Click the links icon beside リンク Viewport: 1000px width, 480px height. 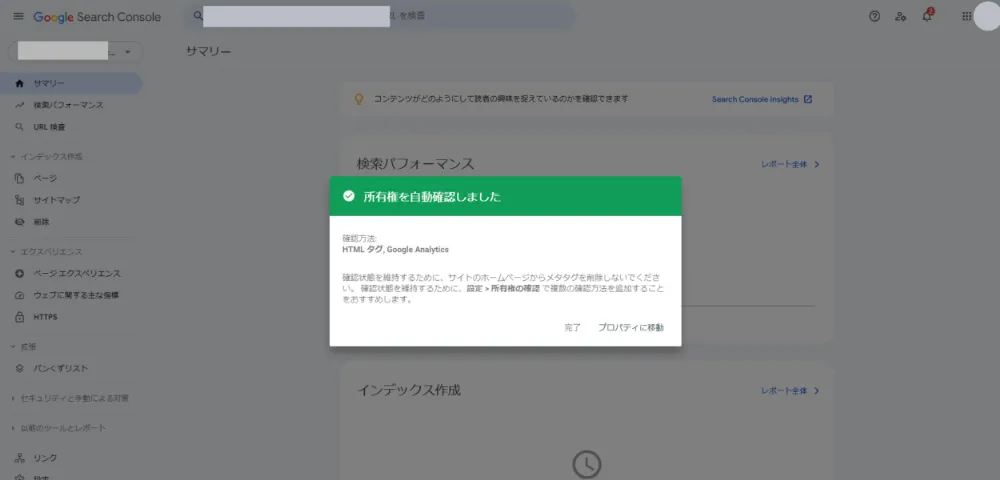tap(19, 458)
